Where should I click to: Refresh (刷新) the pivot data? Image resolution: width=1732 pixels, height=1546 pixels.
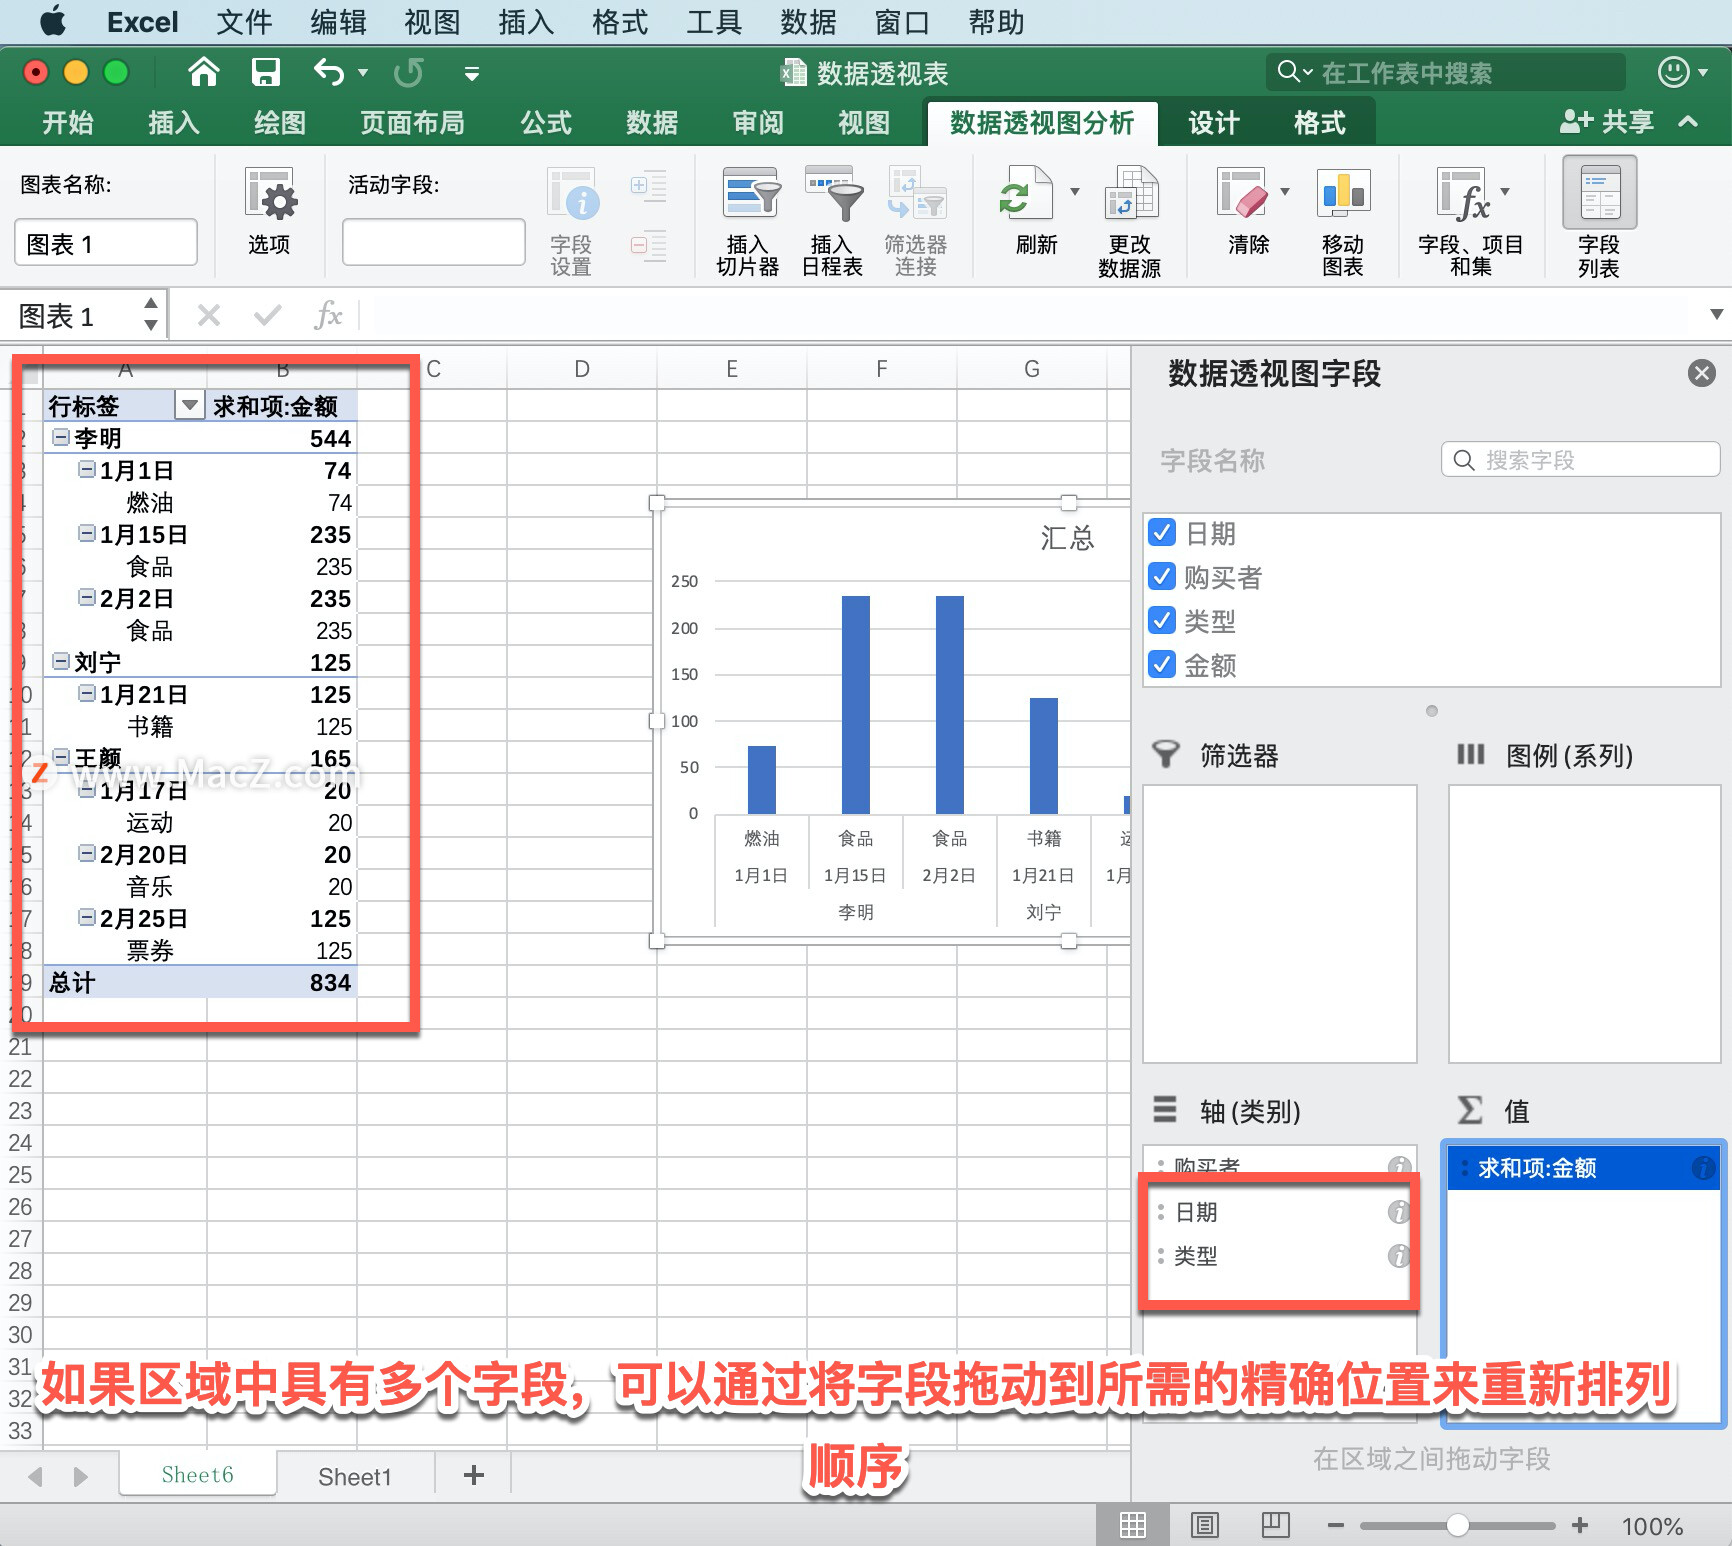(x=1026, y=193)
